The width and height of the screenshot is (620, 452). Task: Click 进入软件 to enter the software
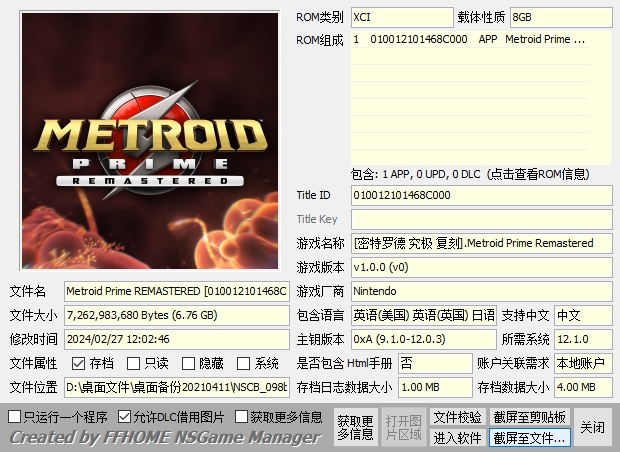[x=457, y=438]
